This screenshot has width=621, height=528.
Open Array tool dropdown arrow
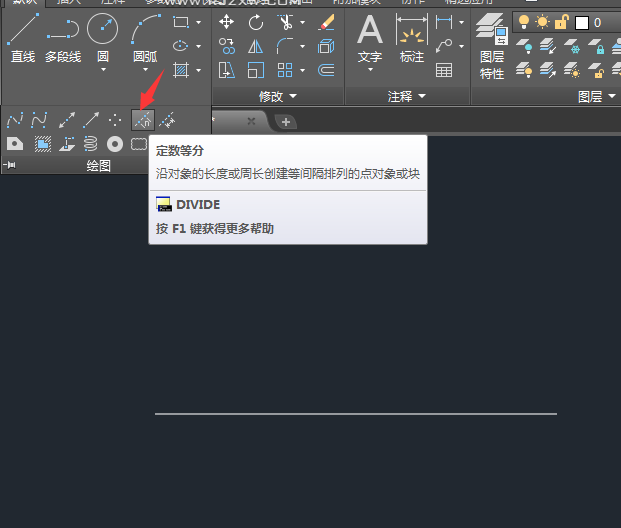303,71
